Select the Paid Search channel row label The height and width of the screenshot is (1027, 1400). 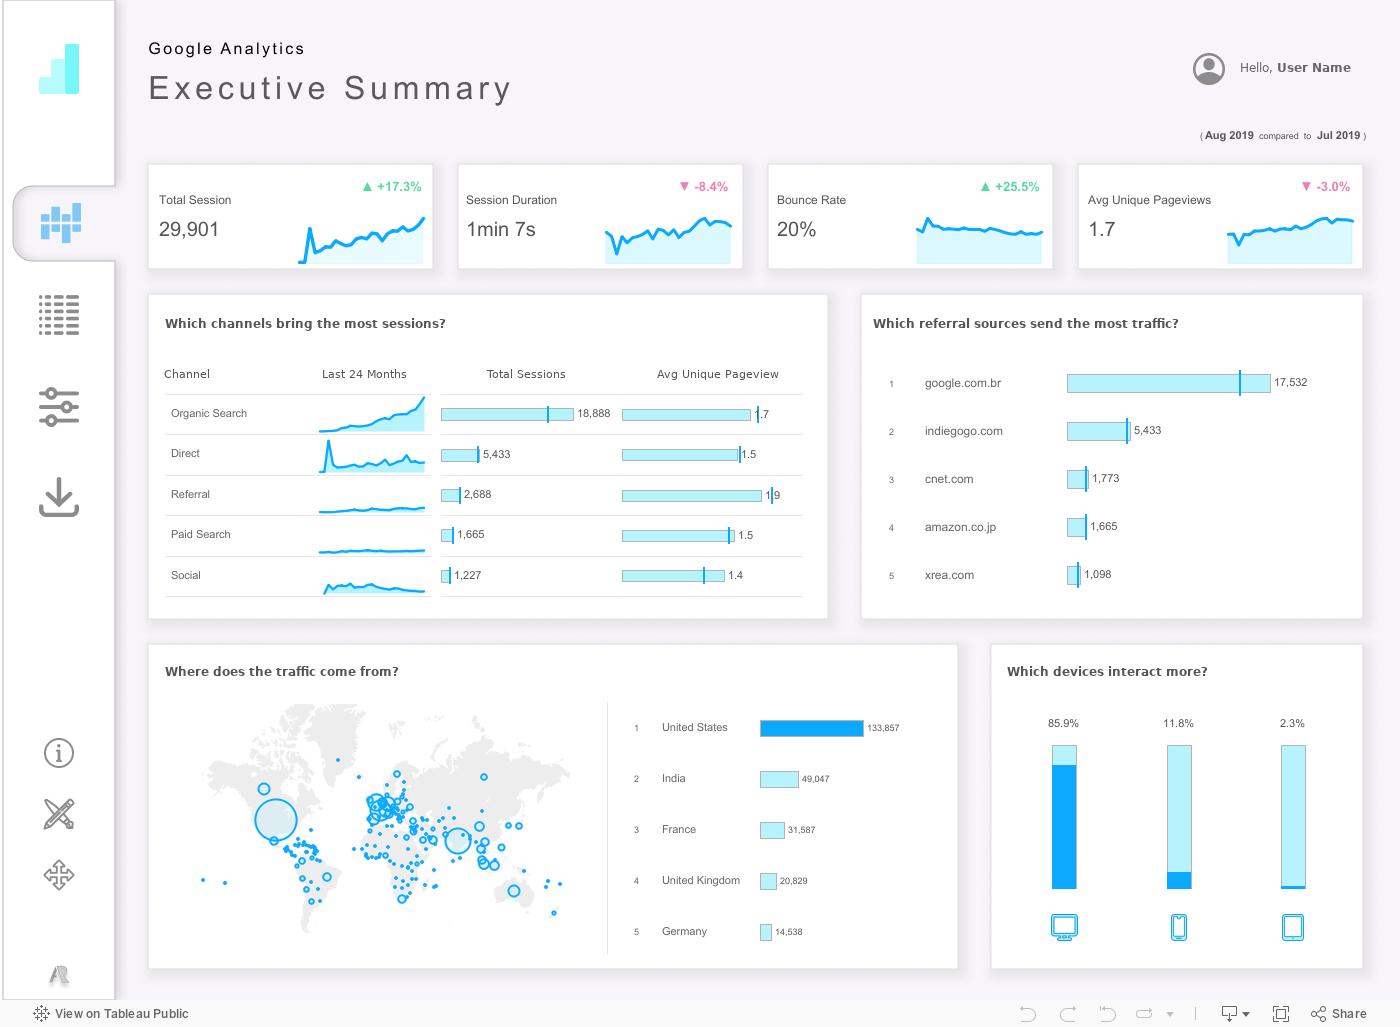pos(200,535)
